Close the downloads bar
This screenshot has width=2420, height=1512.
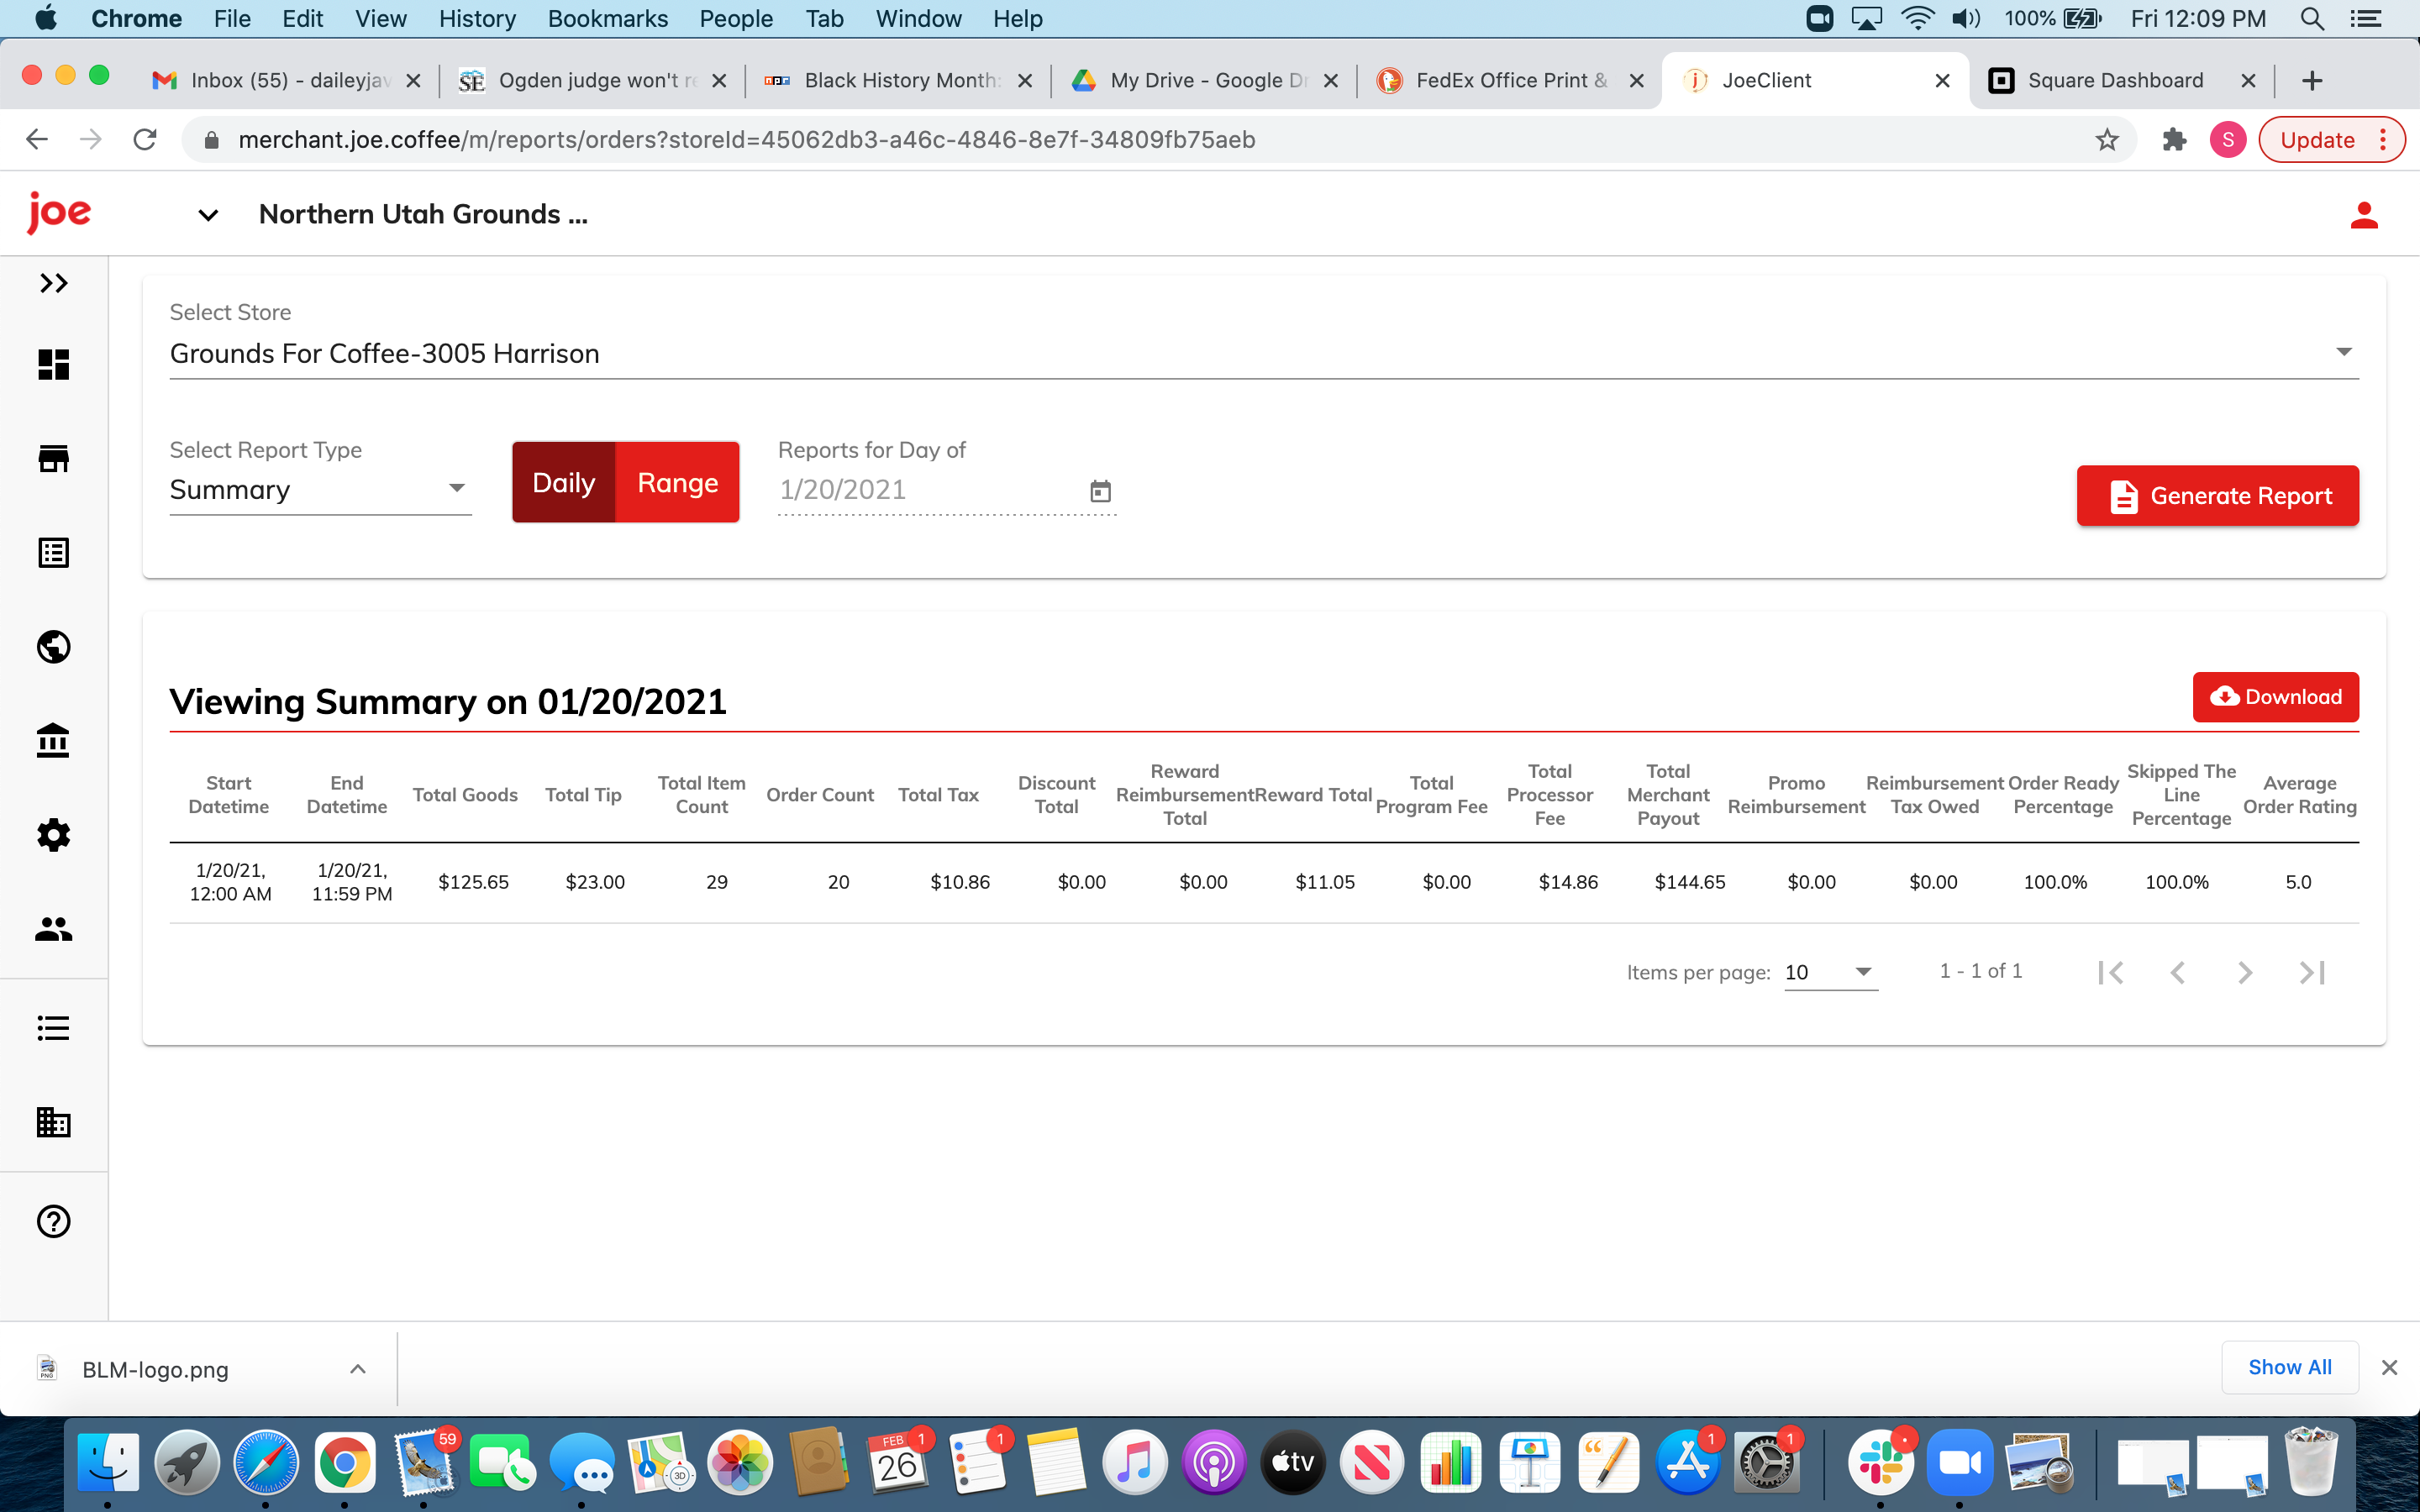click(2389, 1367)
